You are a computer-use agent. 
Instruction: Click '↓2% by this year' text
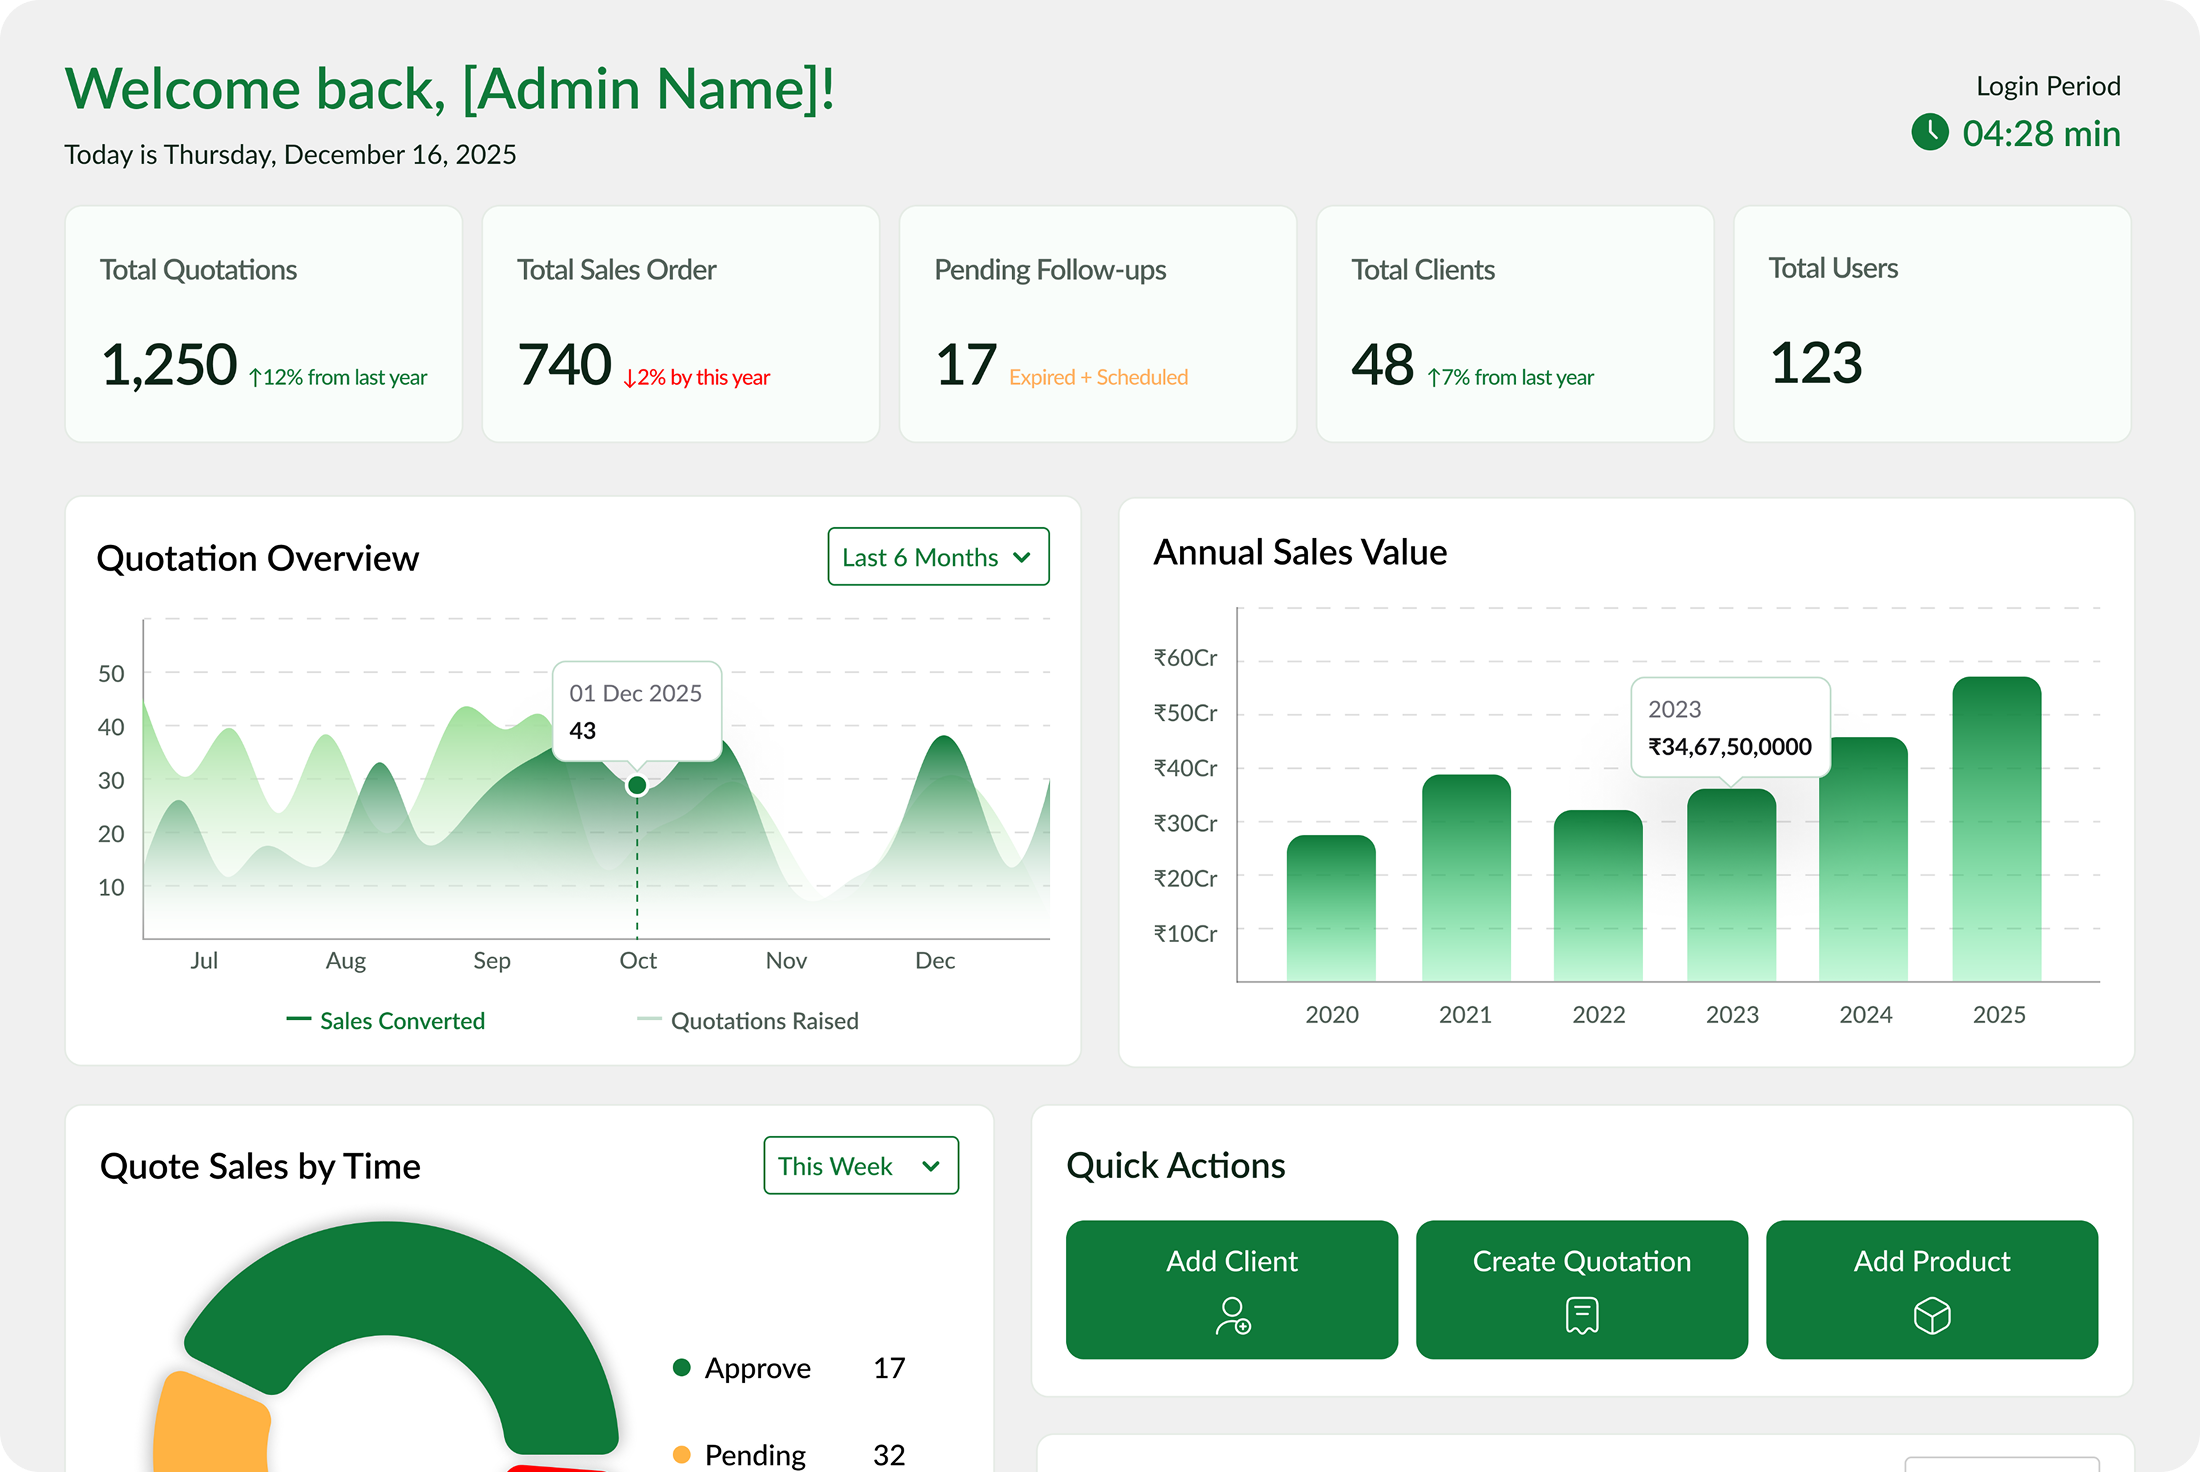click(697, 377)
